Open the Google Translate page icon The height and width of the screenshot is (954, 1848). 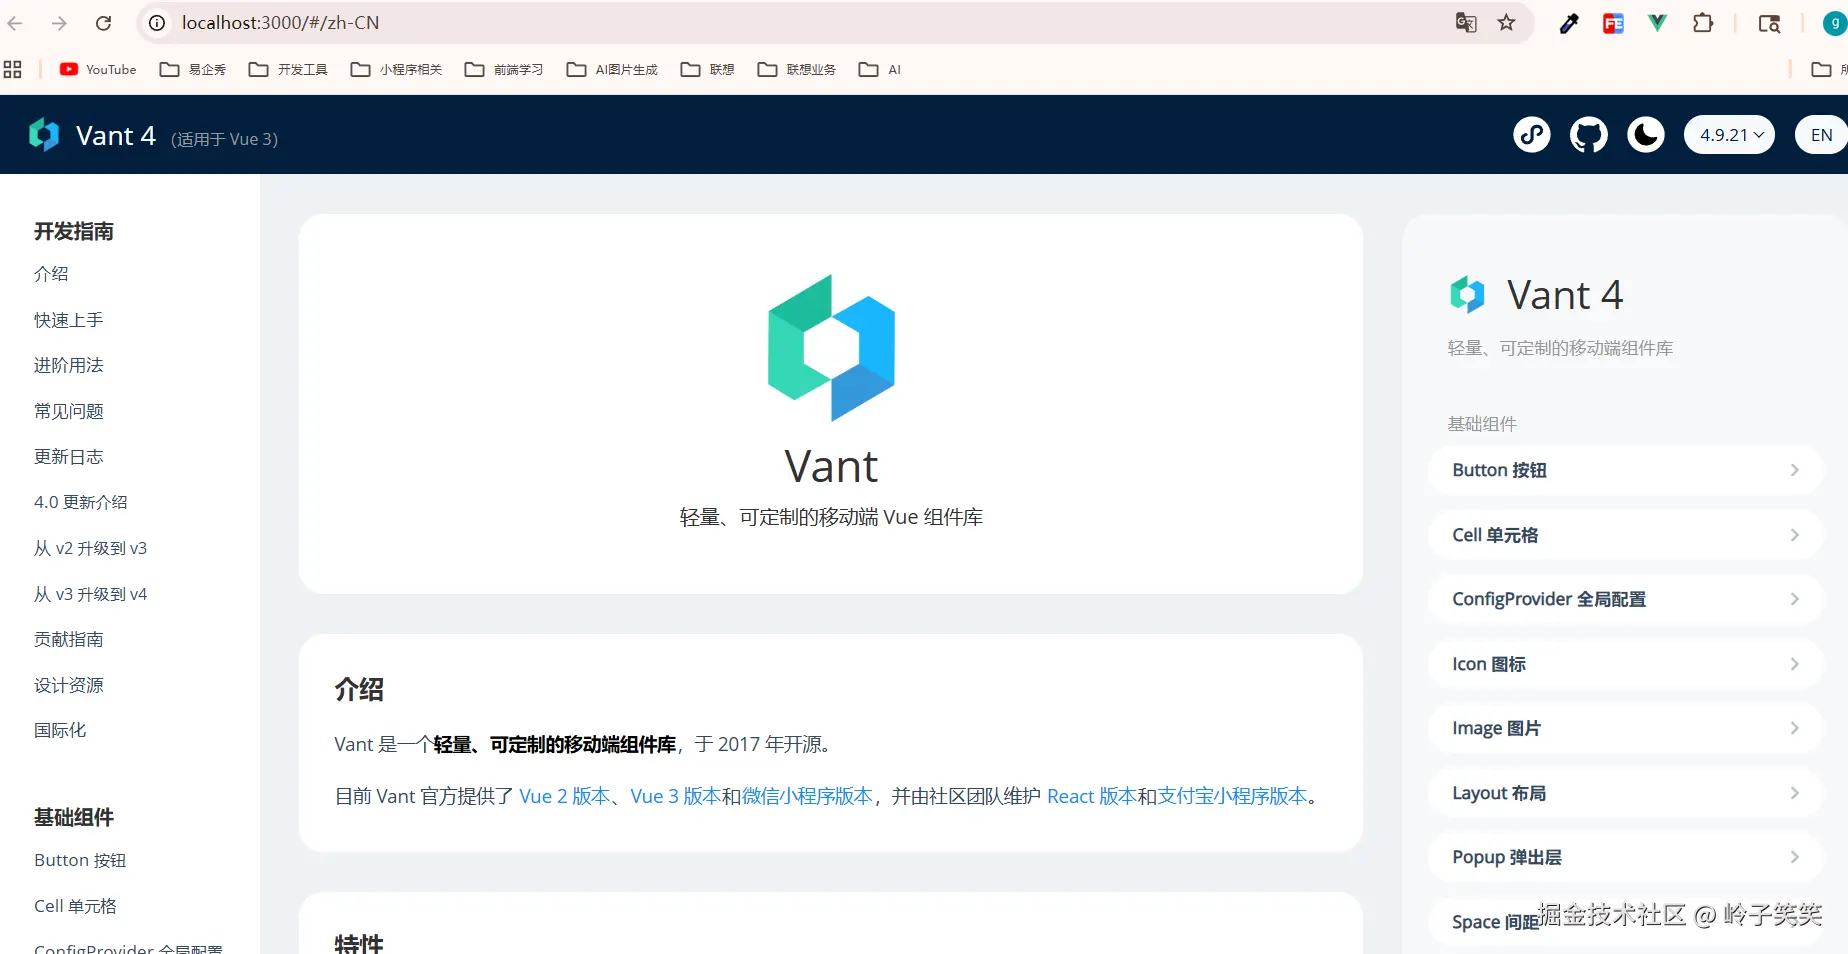click(1466, 23)
